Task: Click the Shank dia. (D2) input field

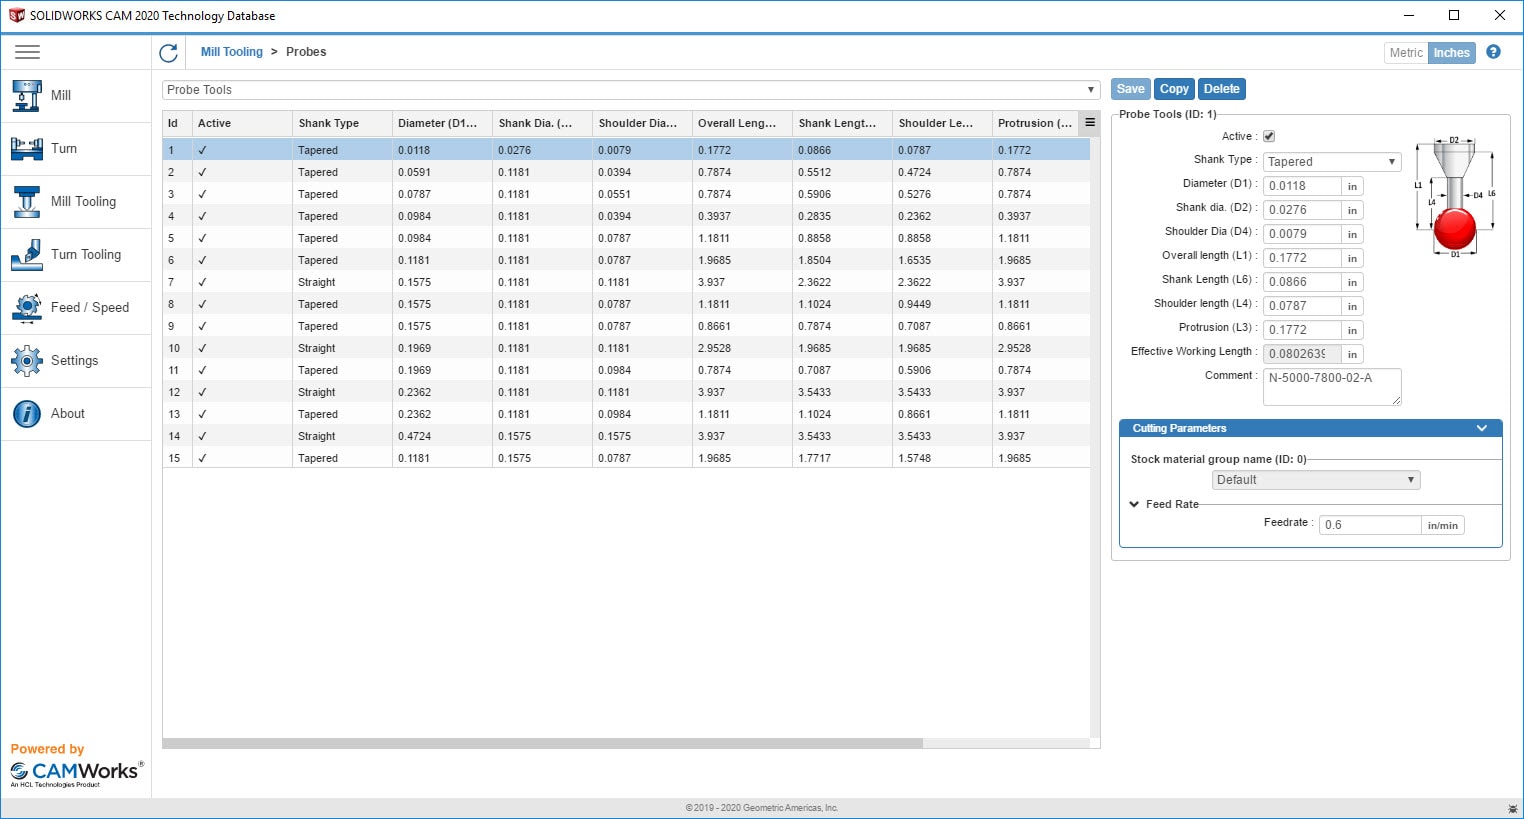Action: coord(1302,210)
